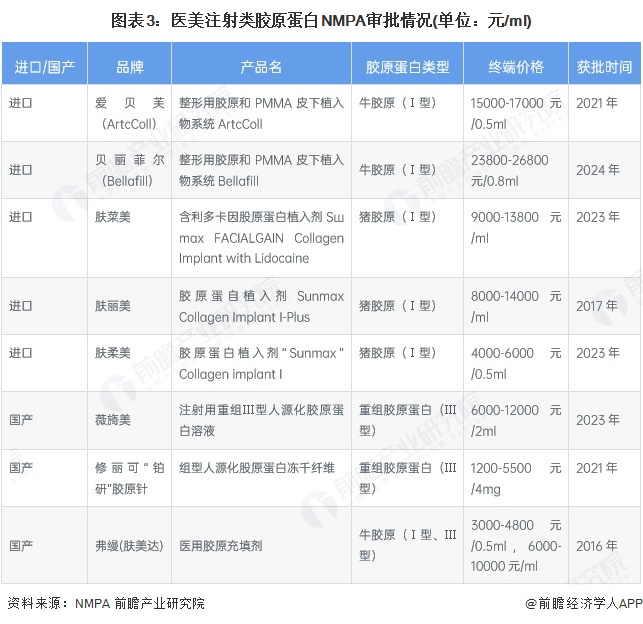This screenshot has width=643, height=624.
Task: Click '猪胶原（I型）' in 肤柔美 row
Action: click(x=397, y=353)
